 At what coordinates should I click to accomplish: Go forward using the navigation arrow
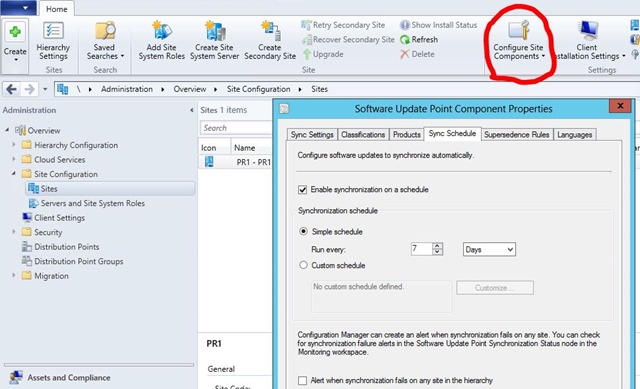coord(29,89)
